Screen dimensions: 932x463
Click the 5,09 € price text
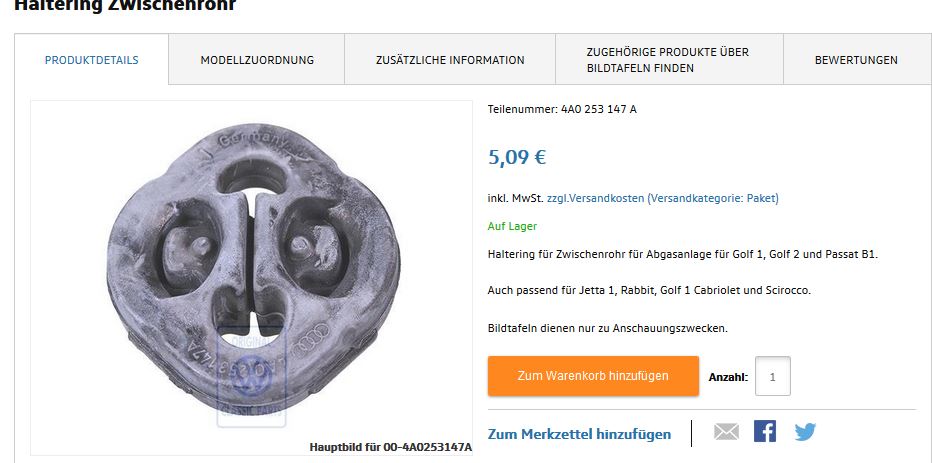tap(517, 157)
